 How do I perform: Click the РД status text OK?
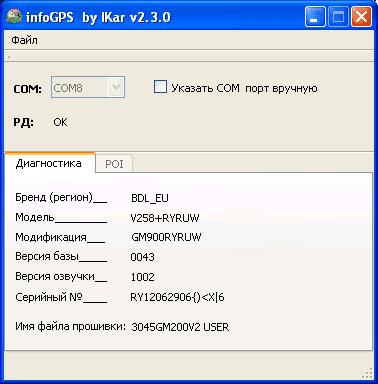click(60, 122)
